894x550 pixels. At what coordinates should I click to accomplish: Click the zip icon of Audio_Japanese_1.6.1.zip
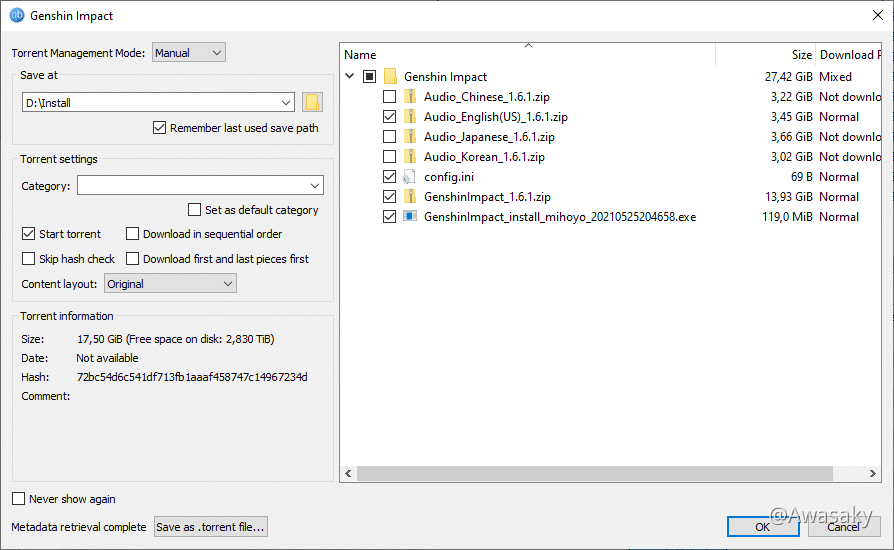coord(410,136)
